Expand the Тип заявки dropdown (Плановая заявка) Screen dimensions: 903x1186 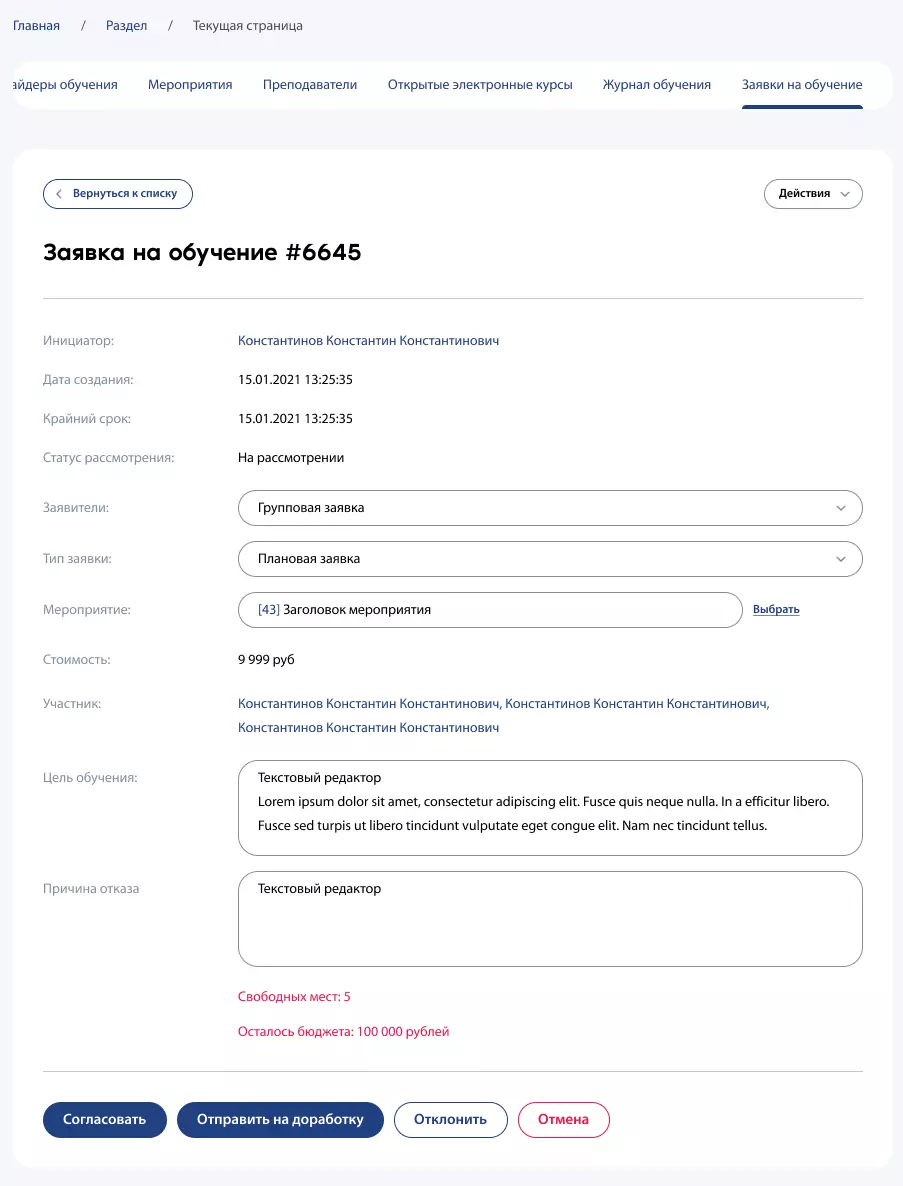(x=549, y=559)
